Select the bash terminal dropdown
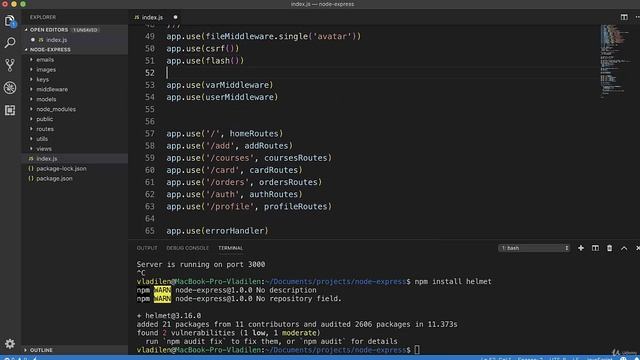 click(534, 248)
